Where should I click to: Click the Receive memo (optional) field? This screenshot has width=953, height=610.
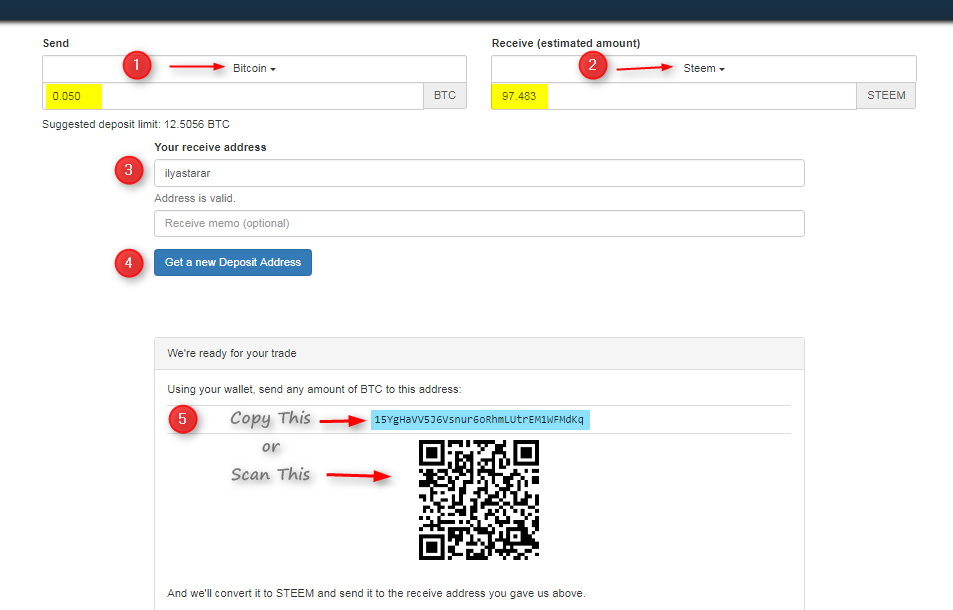(479, 224)
